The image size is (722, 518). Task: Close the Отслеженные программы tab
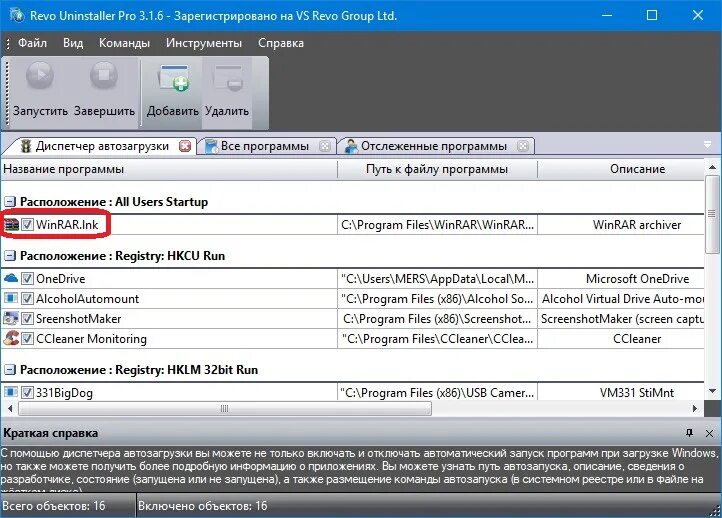(523, 146)
